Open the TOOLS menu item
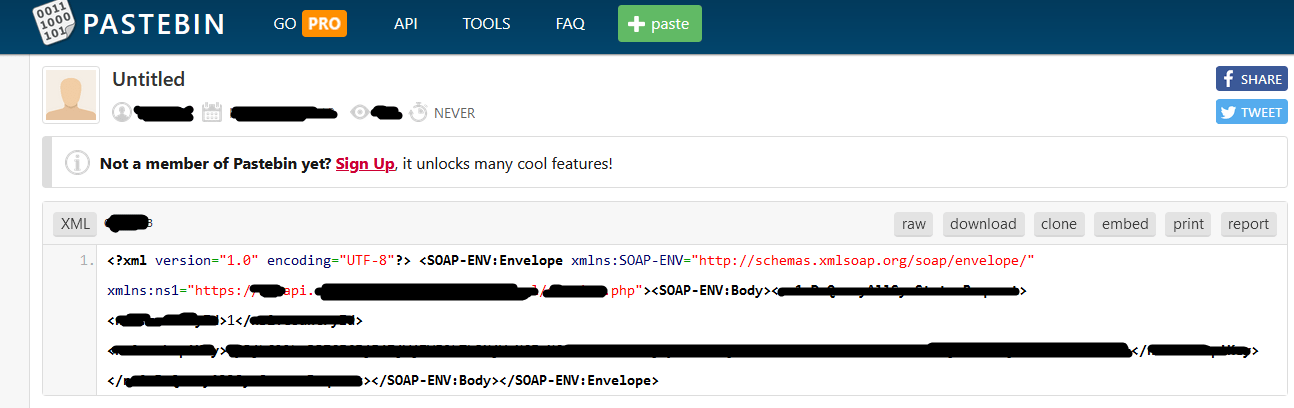1294x408 pixels. click(486, 24)
